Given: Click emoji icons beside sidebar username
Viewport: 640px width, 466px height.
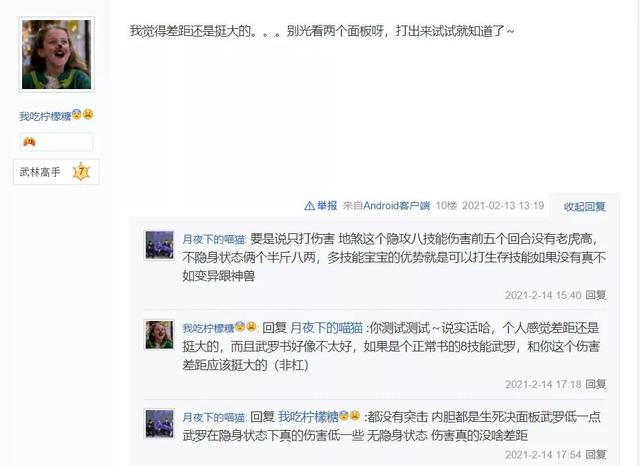Looking at the screenshot, I should [83, 115].
